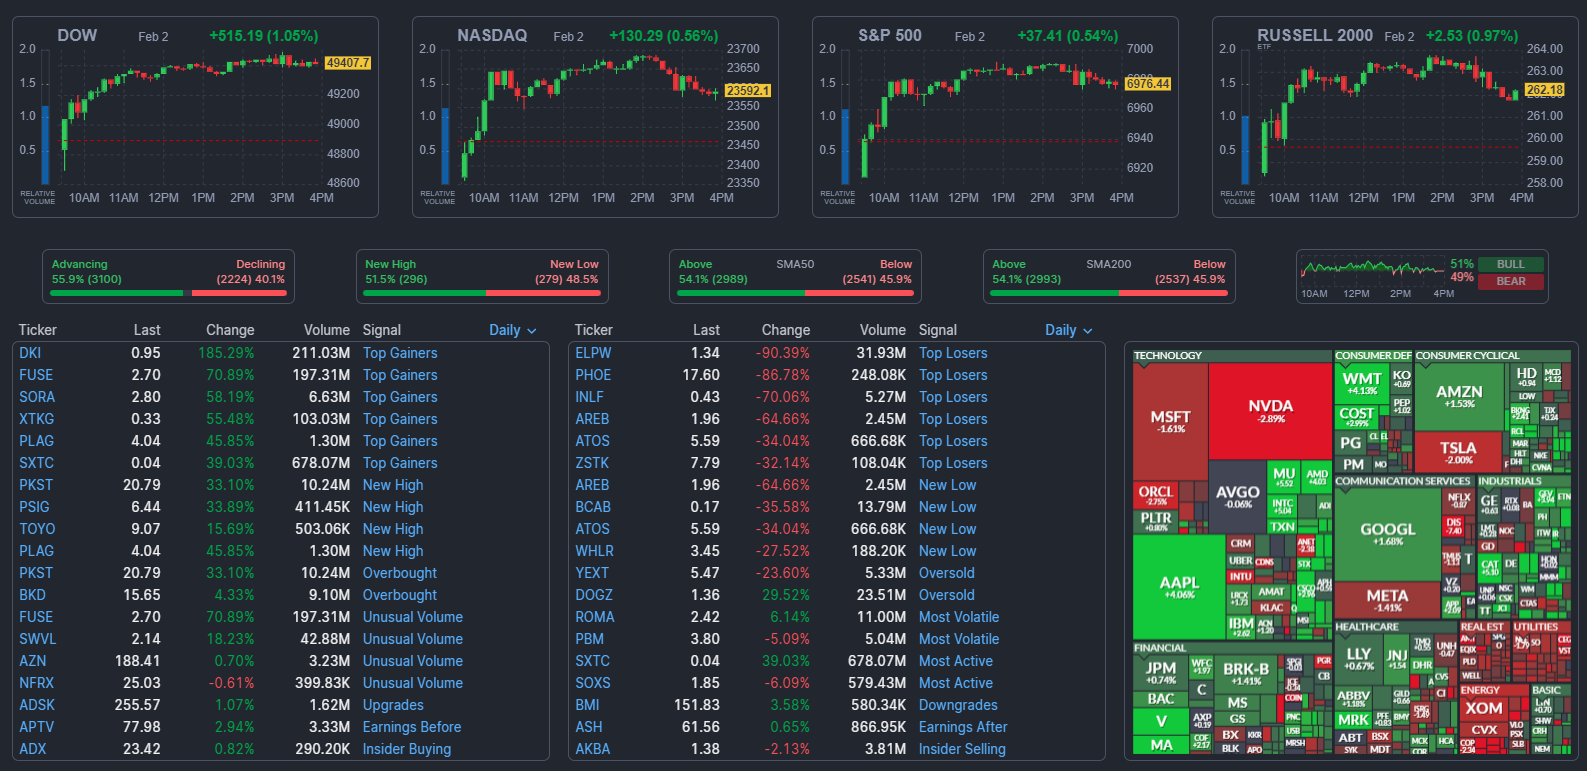Open the SWVL ticker link
This screenshot has height=771, width=1587.
click(37, 639)
